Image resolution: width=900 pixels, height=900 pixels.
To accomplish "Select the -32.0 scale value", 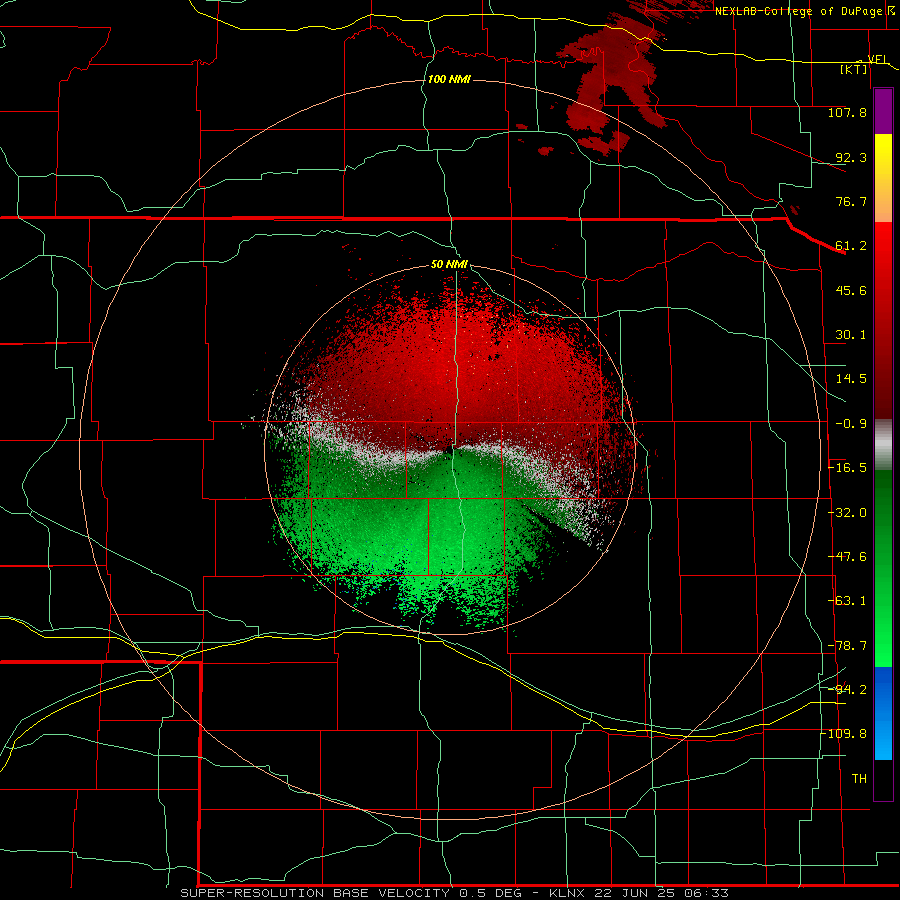I will 847,513.
